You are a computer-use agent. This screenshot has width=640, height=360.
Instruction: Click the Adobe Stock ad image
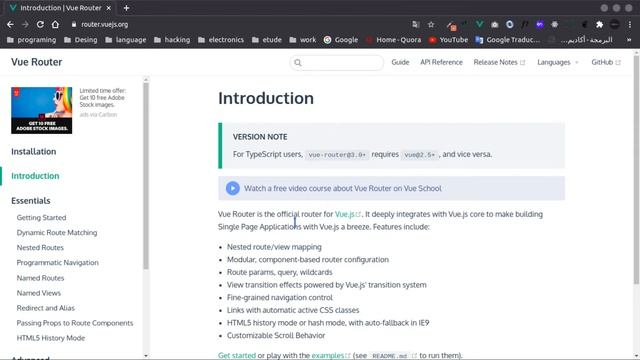point(42,110)
